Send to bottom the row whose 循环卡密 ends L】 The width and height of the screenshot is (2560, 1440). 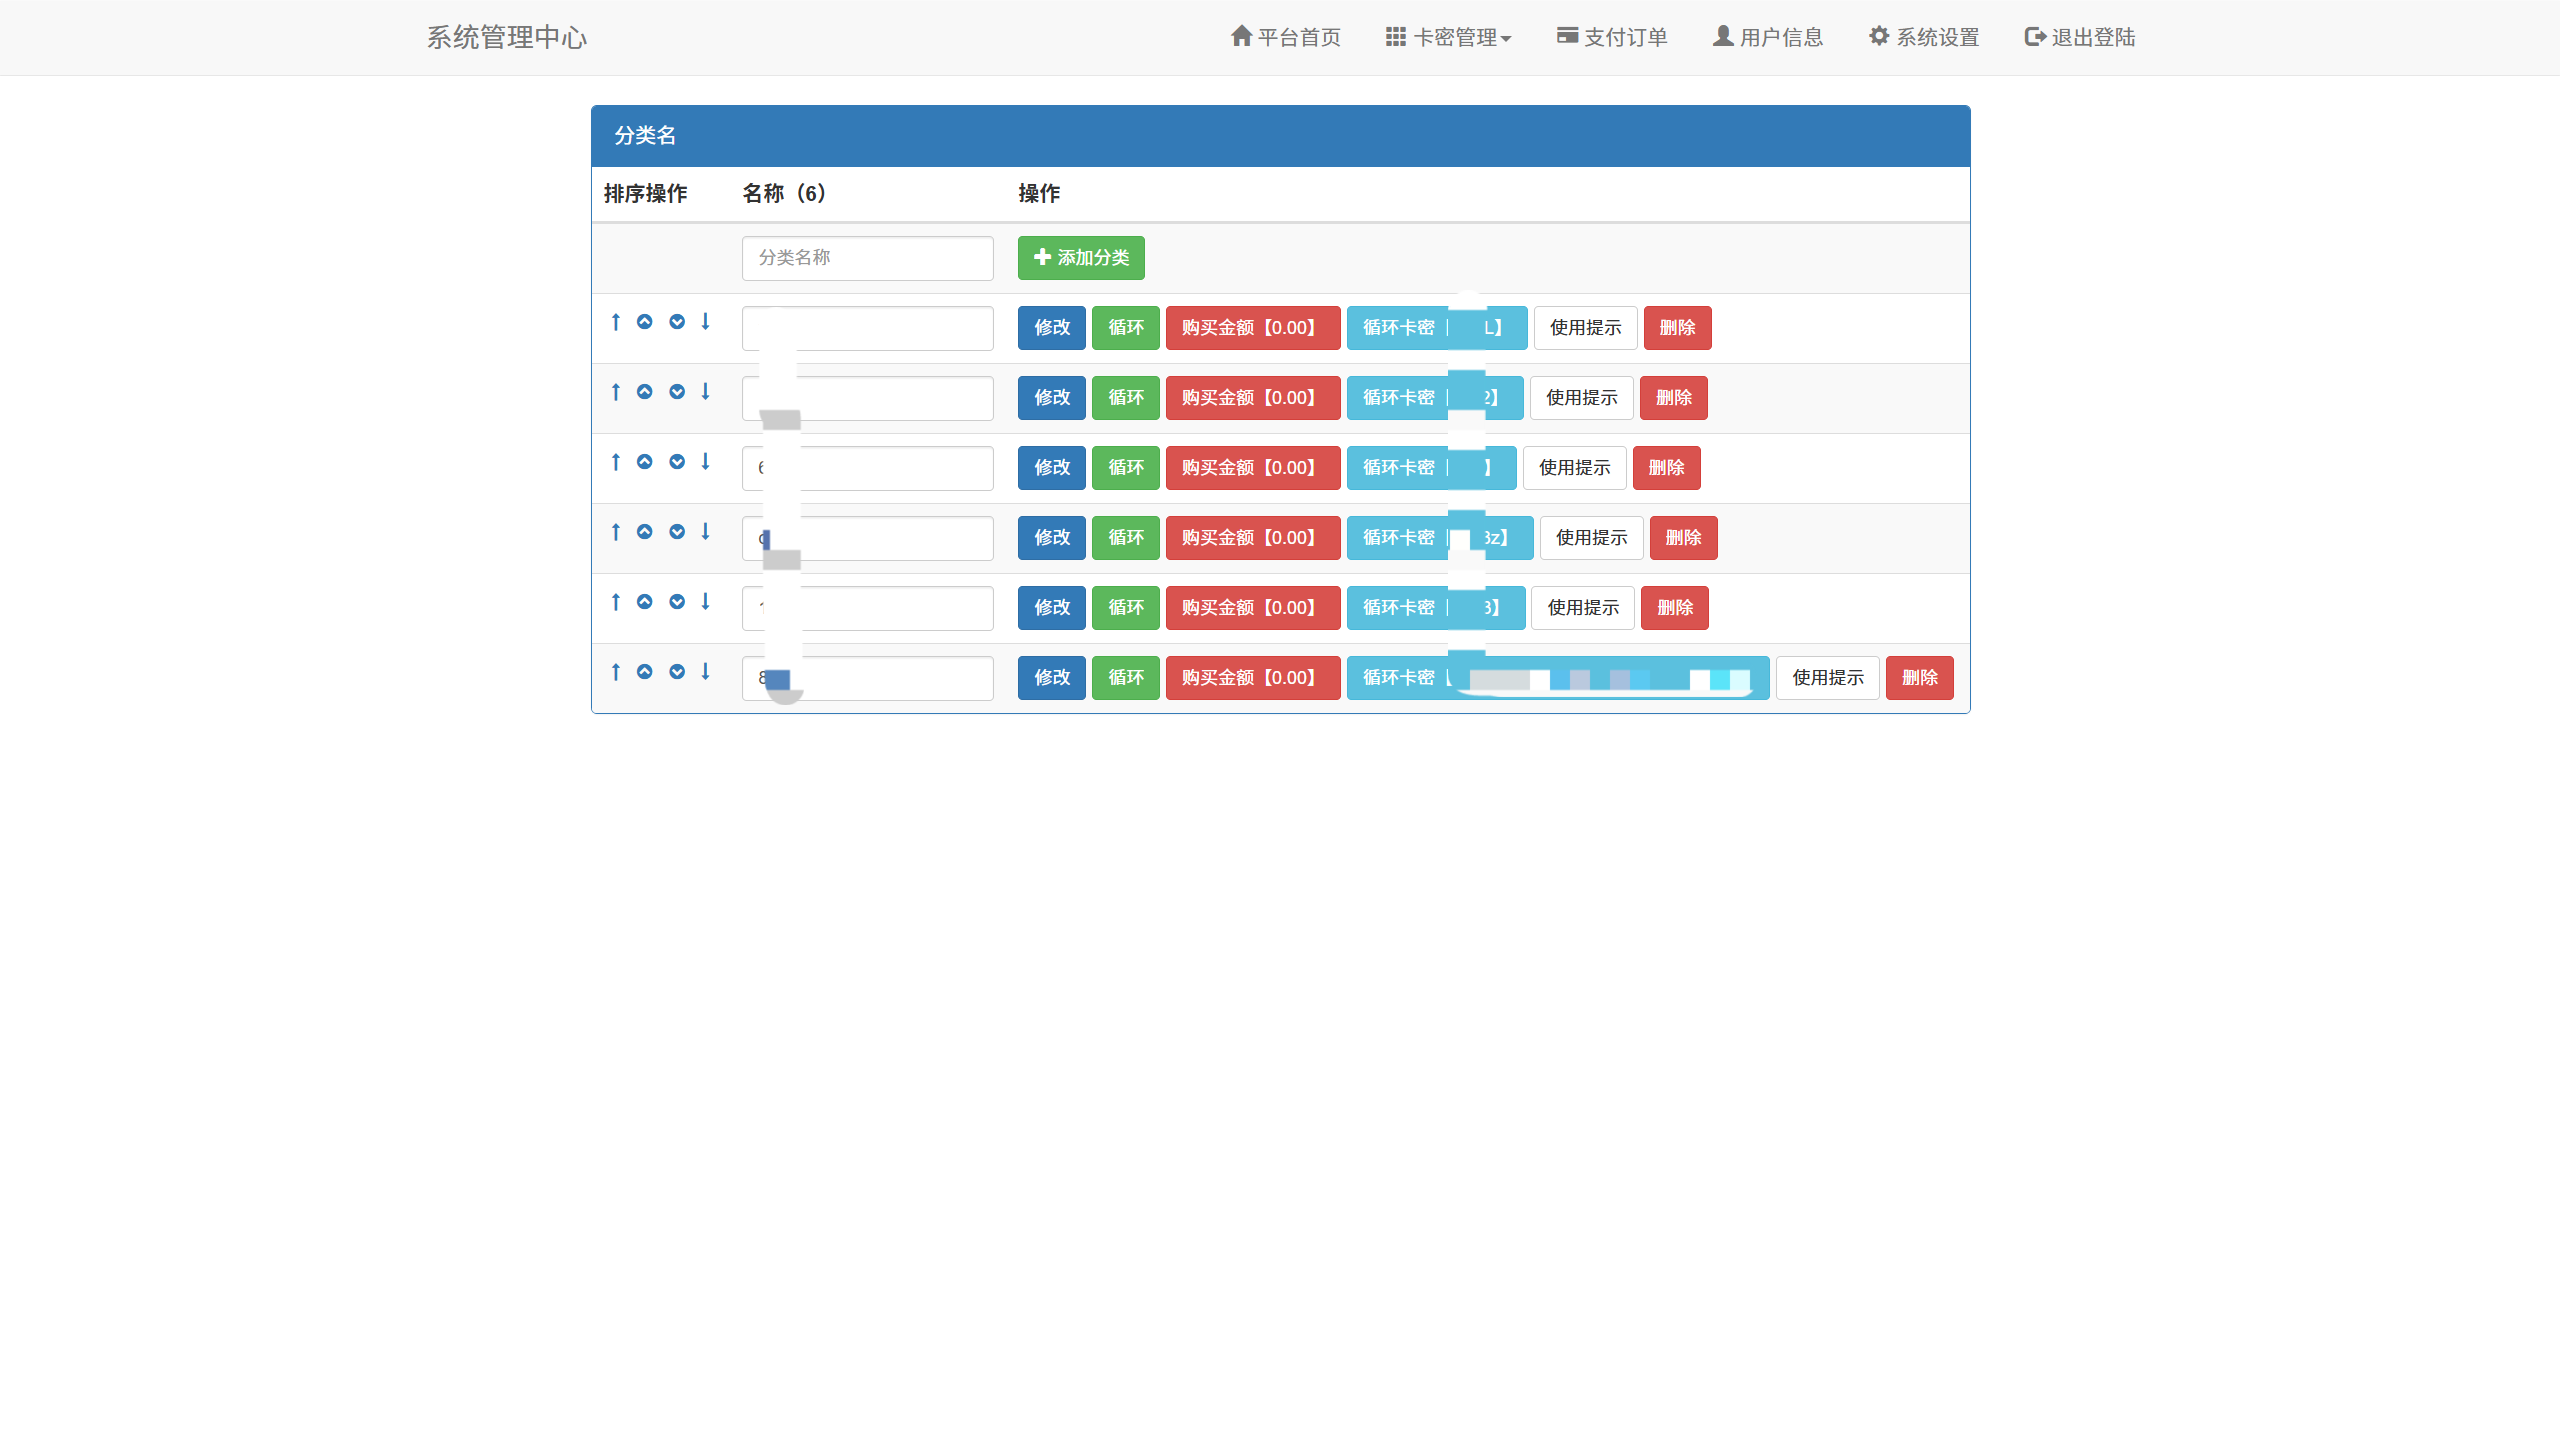[705, 322]
